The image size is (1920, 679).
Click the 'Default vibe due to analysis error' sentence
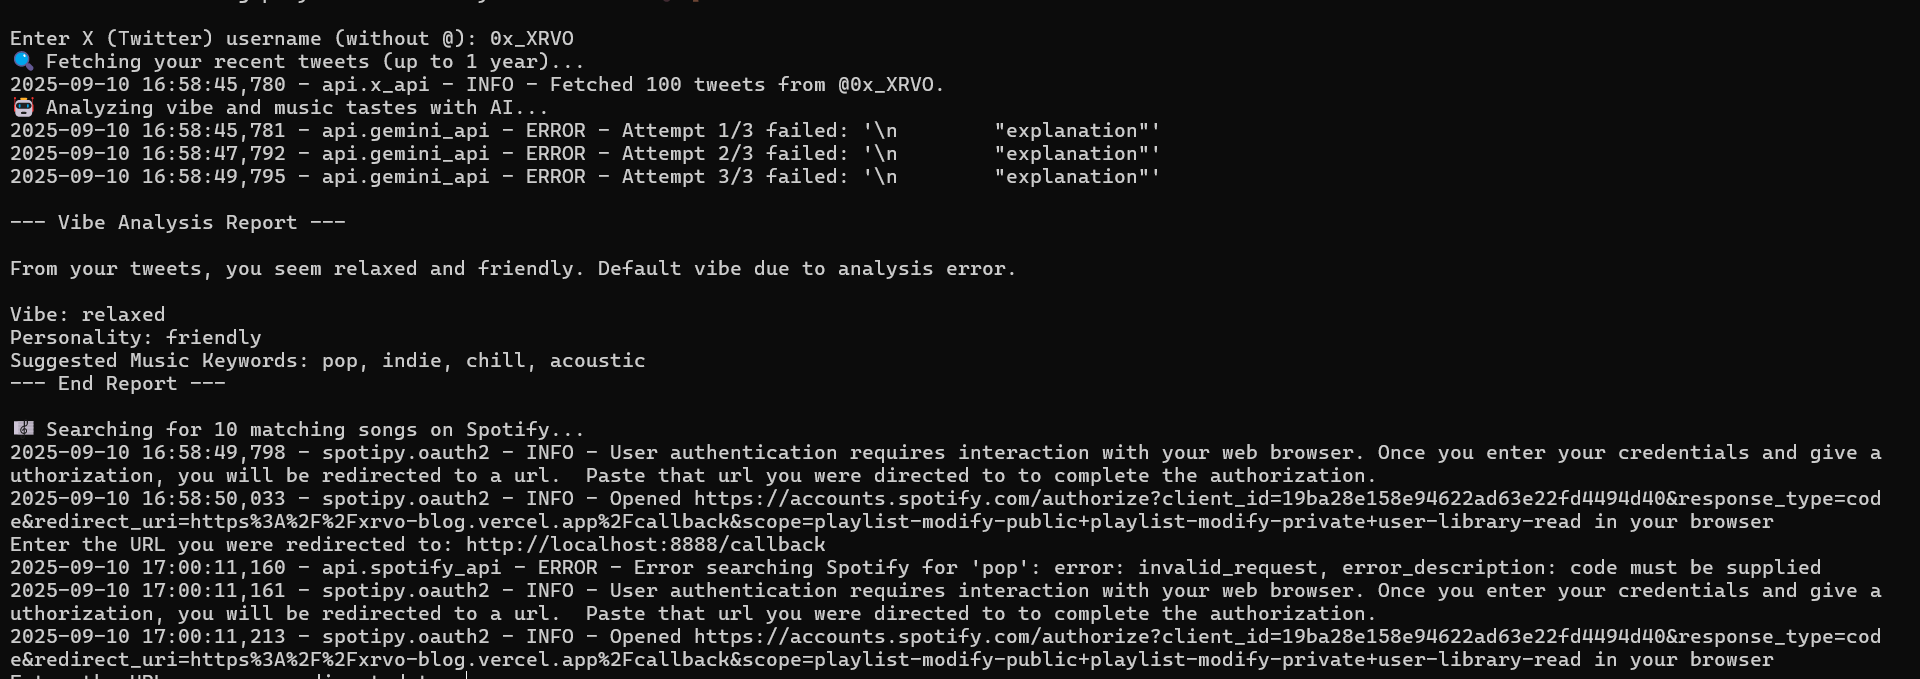click(x=806, y=269)
